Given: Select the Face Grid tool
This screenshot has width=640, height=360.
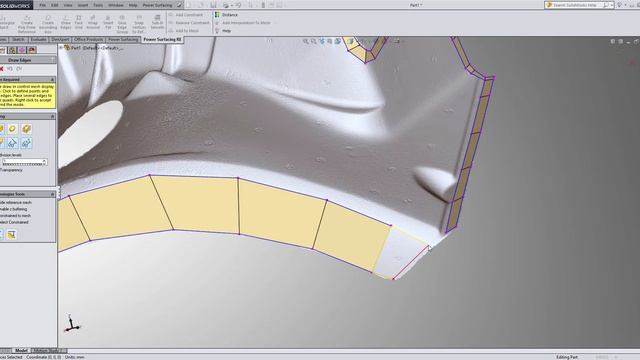Looking at the screenshot, I should [79, 22].
